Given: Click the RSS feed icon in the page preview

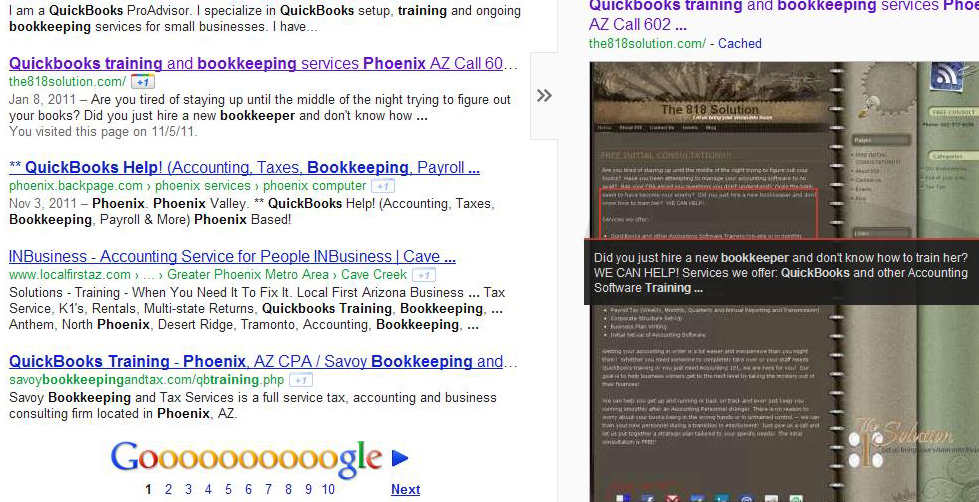Looking at the screenshot, I should pyautogui.click(x=948, y=77).
